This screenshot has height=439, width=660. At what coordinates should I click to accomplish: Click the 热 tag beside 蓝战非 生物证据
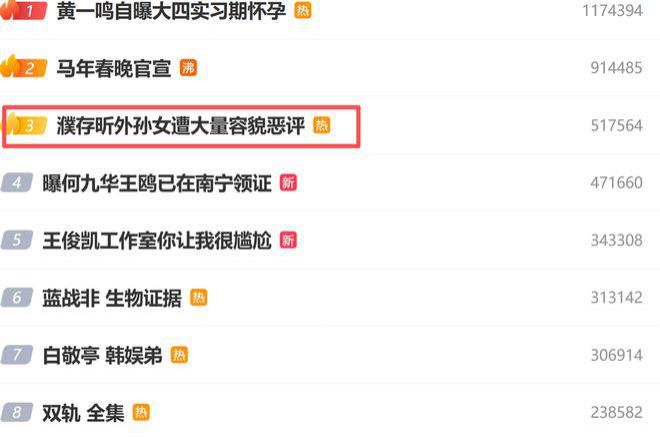click(199, 298)
